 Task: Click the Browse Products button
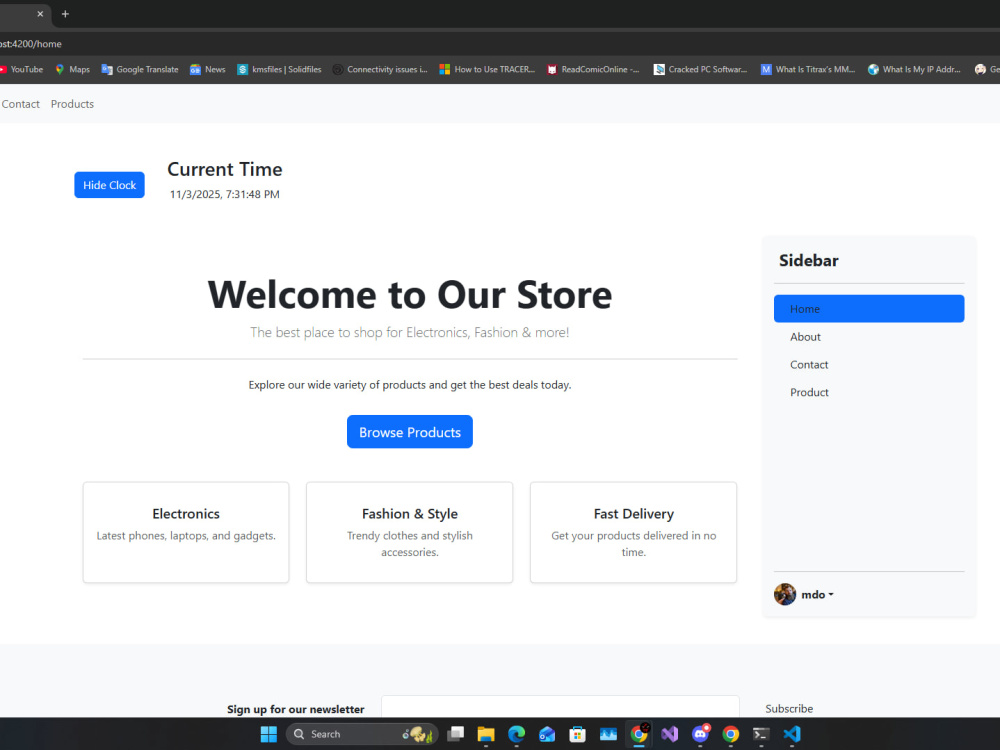409,432
